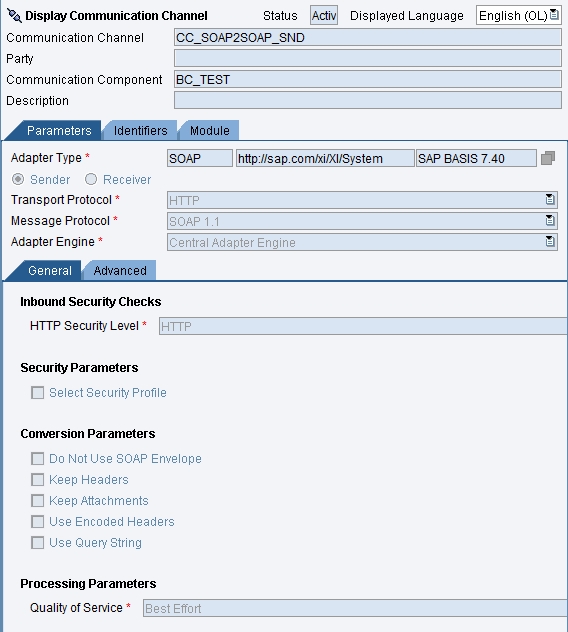Click the Display Communication Channel pencil icon
The image size is (568, 632).
click(x=15, y=16)
